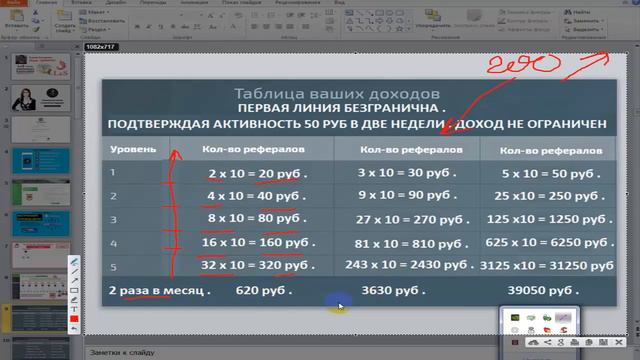Click the Вставить paste button
Viewport: 640px width, 360px height.
(x=16, y=19)
